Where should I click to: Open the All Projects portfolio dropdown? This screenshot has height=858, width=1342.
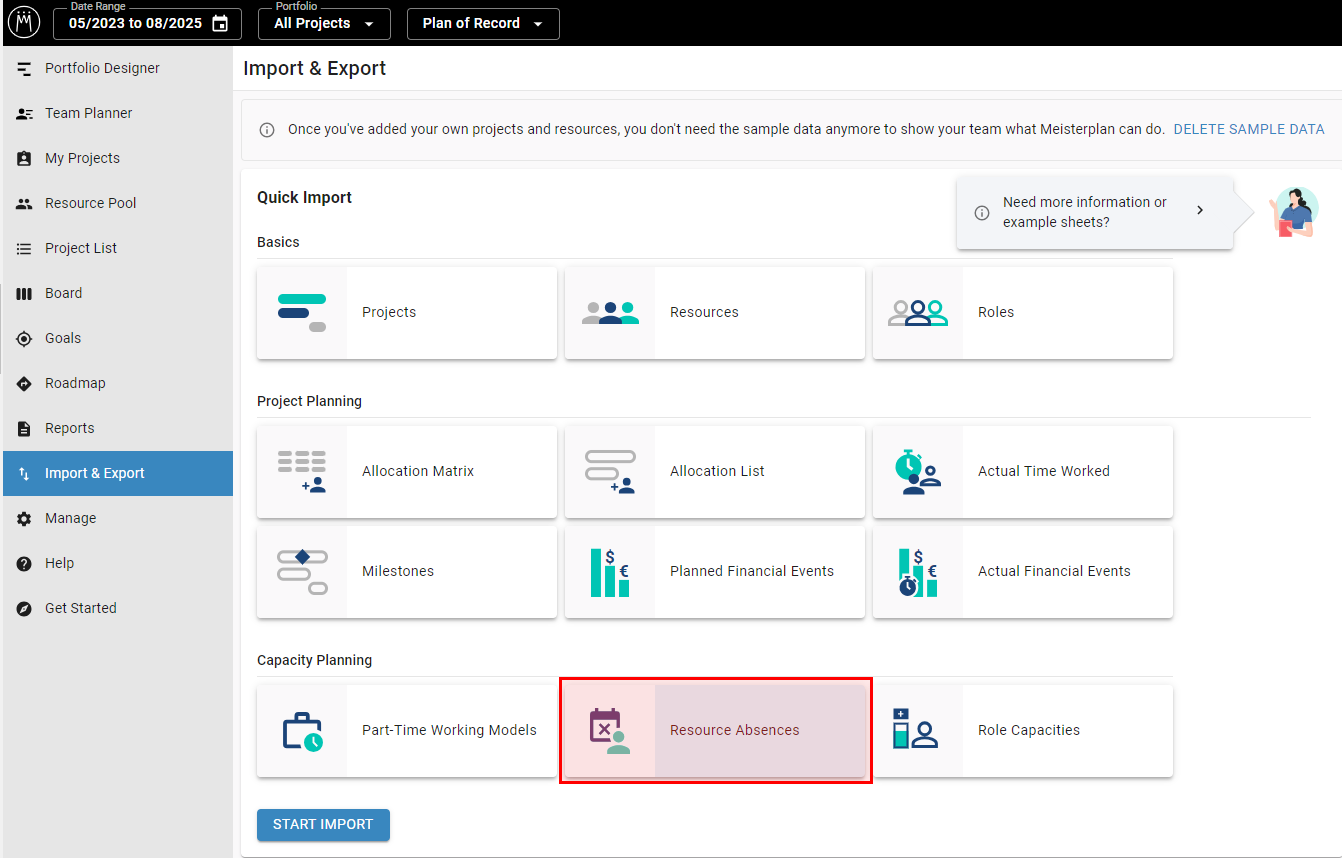pos(324,23)
